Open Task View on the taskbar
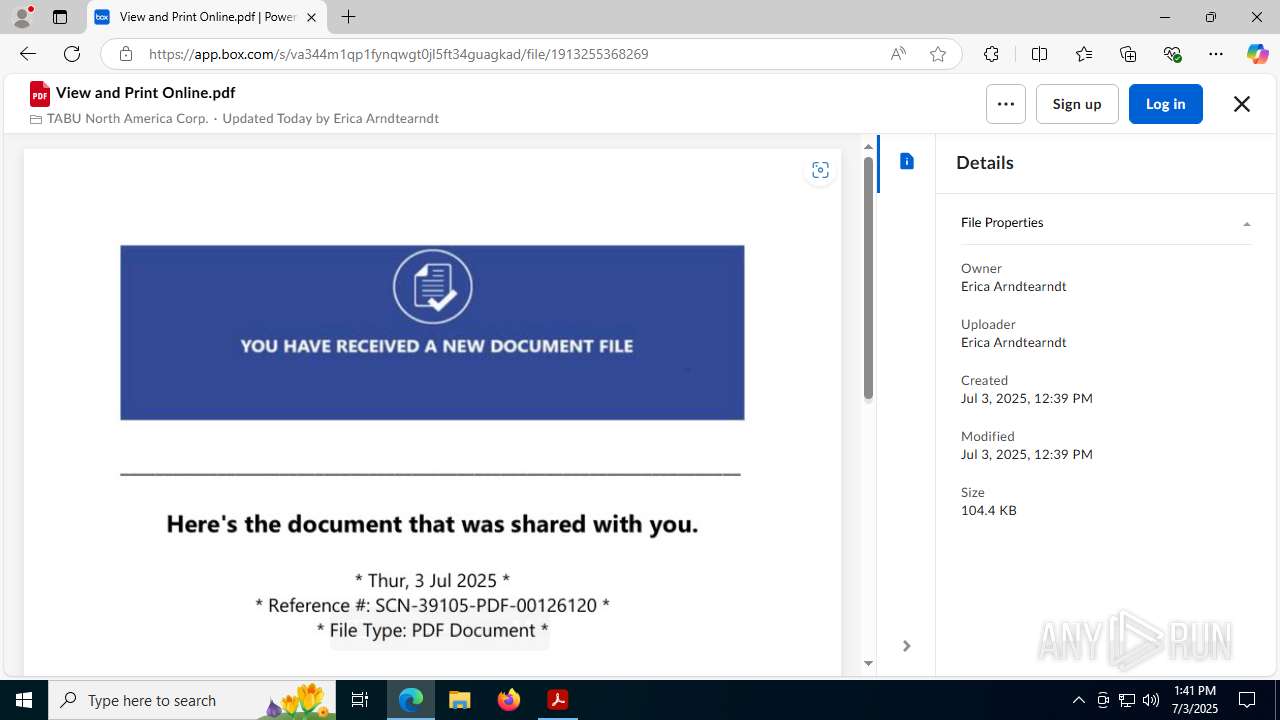The height and width of the screenshot is (720, 1280). coord(360,700)
